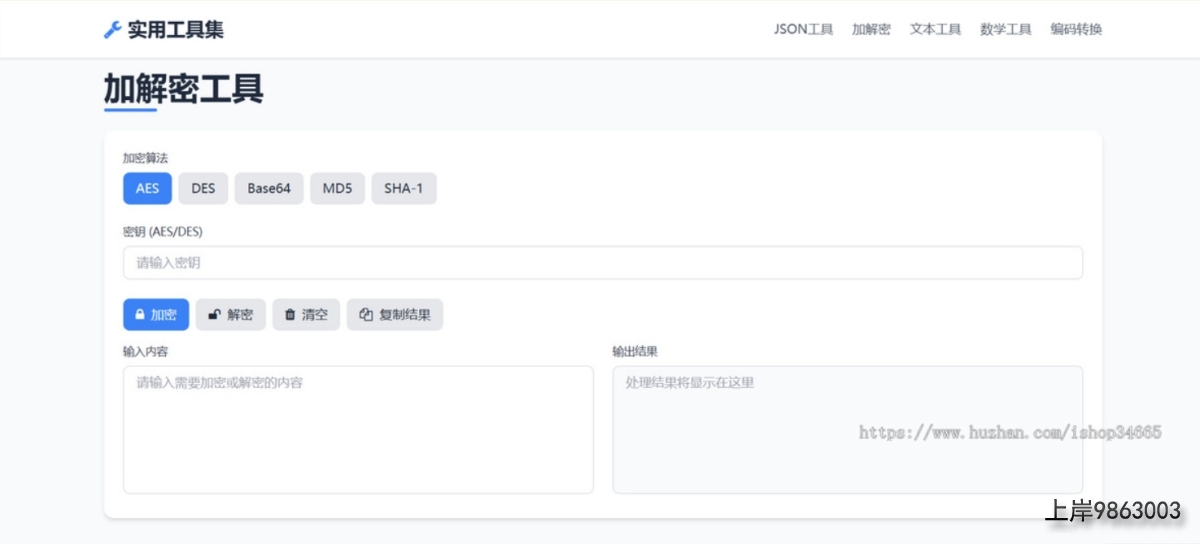The width and height of the screenshot is (1200, 544).
Task: Open the JSON工具 navigation item
Action: tap(803, 30)
